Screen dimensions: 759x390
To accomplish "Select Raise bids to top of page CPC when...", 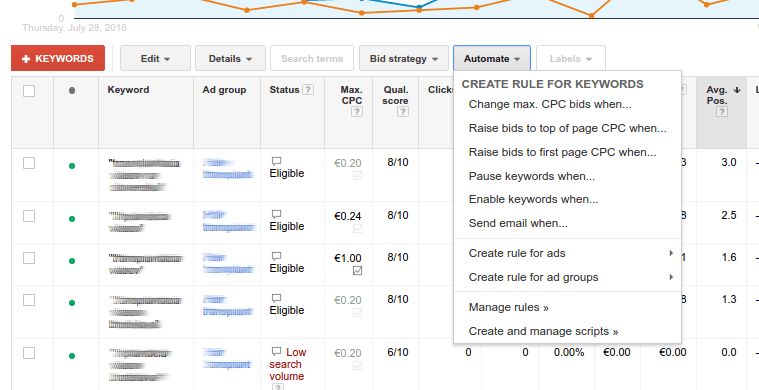I will [x=567, y=128].
